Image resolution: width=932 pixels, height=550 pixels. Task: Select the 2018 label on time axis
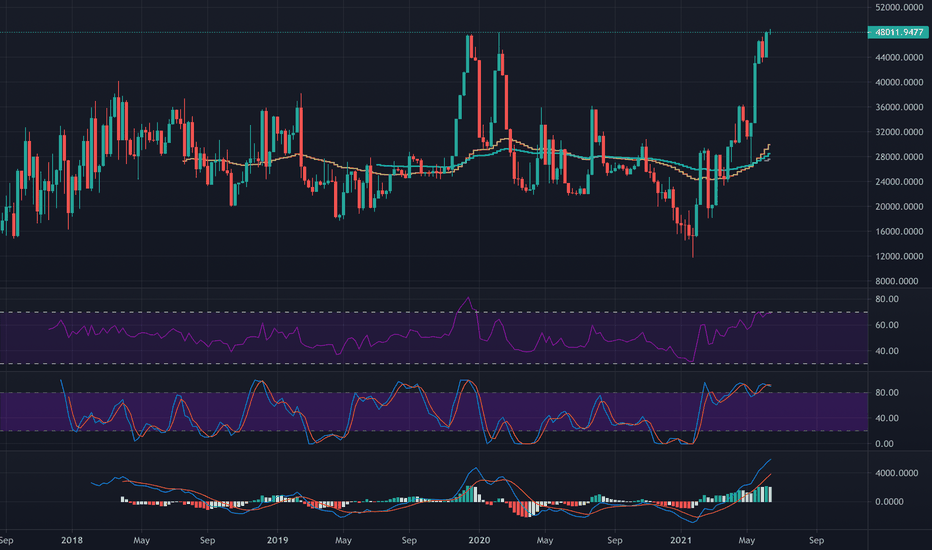click(72, 540)
